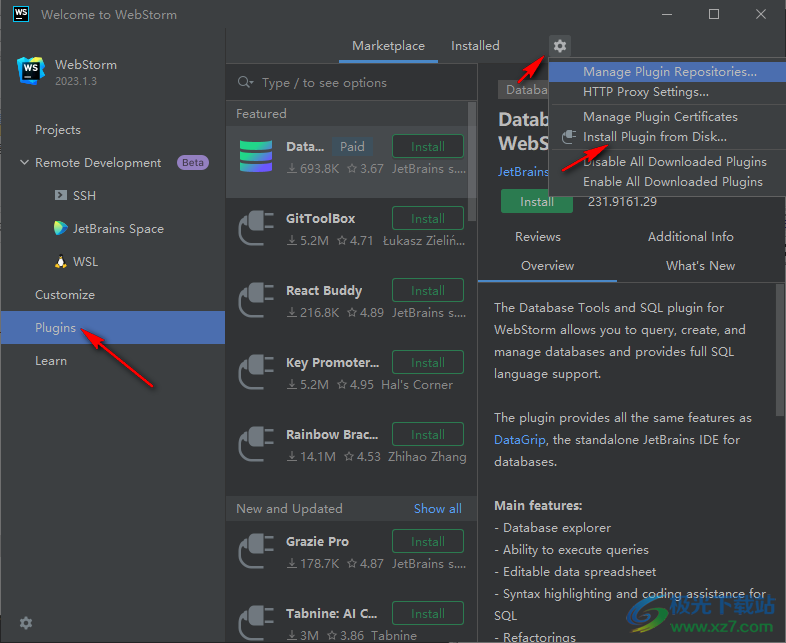786x643 pixels.
Task: Select the Overview tab
Action: 547,266
